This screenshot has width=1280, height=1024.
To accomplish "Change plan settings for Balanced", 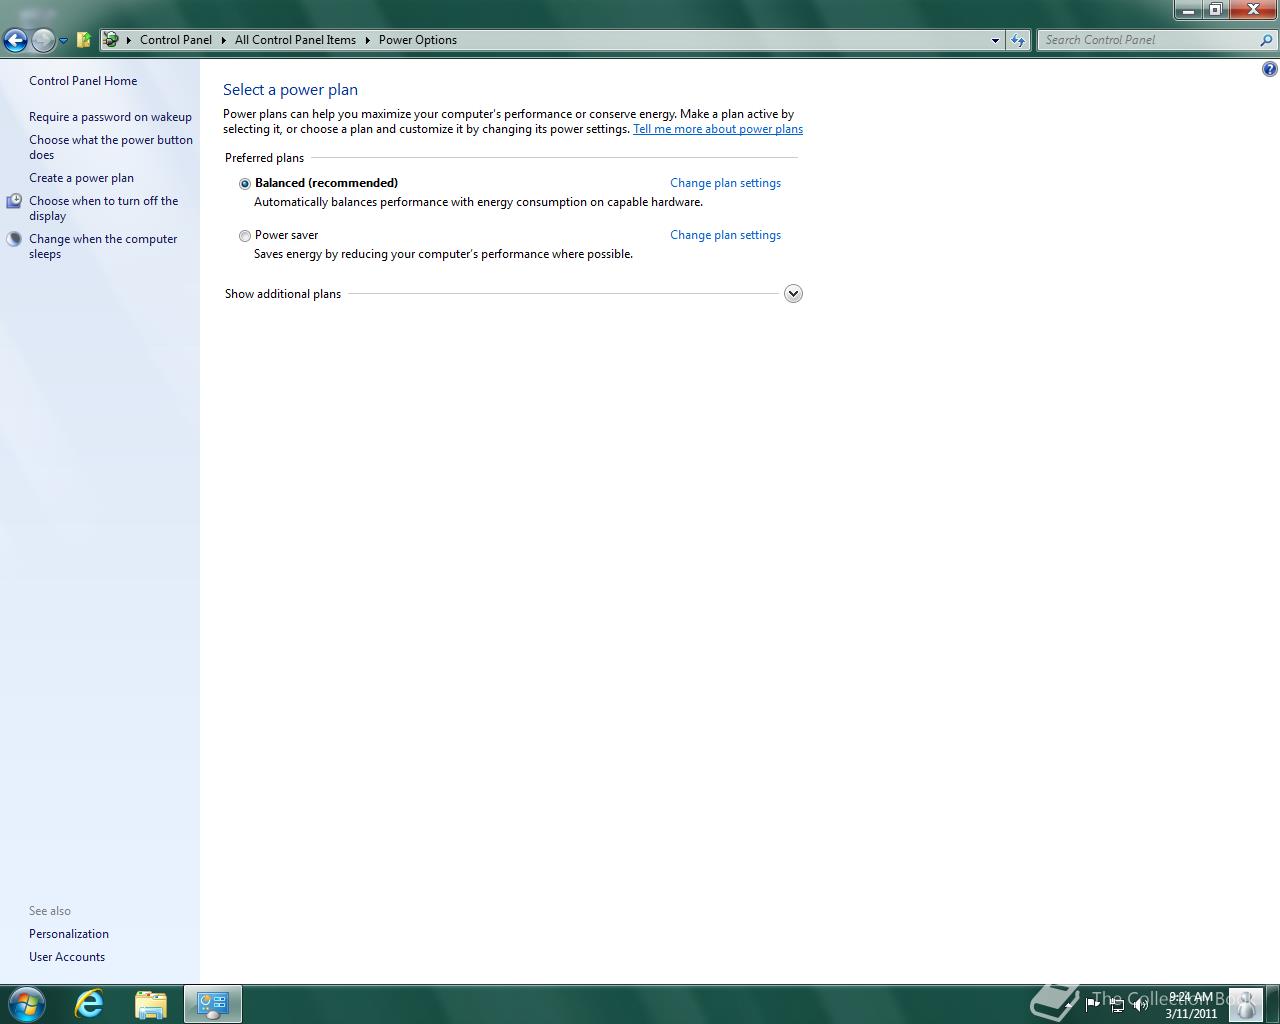I will click(x=725, y=183).
